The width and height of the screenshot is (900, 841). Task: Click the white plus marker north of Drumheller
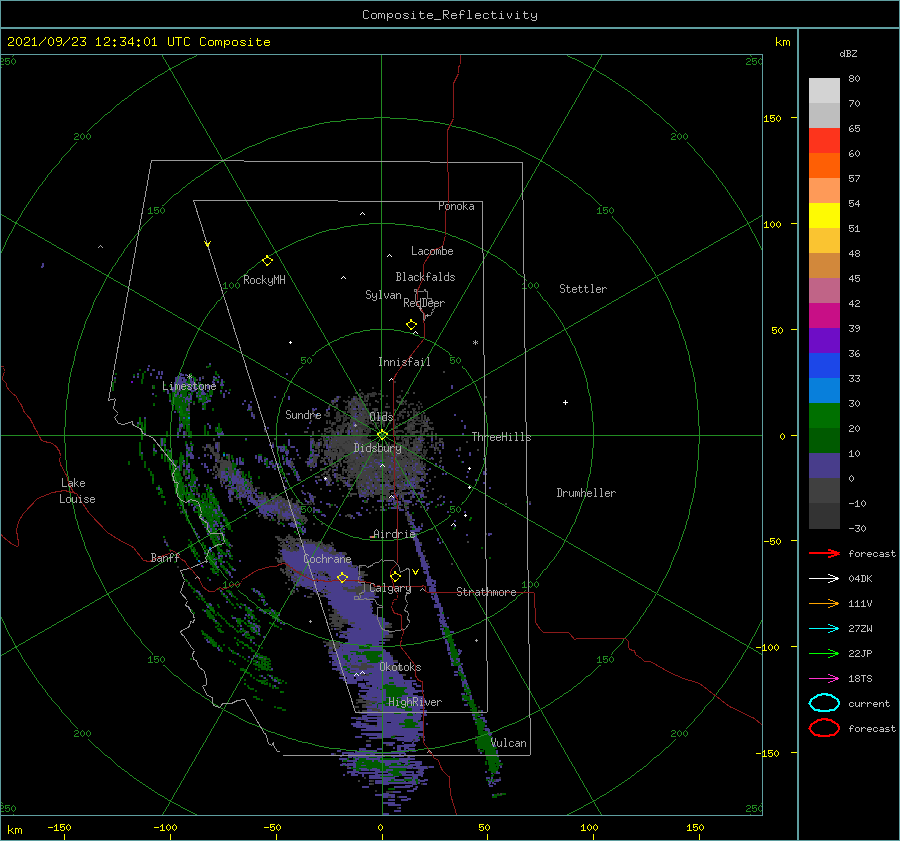tap(565, 402)
